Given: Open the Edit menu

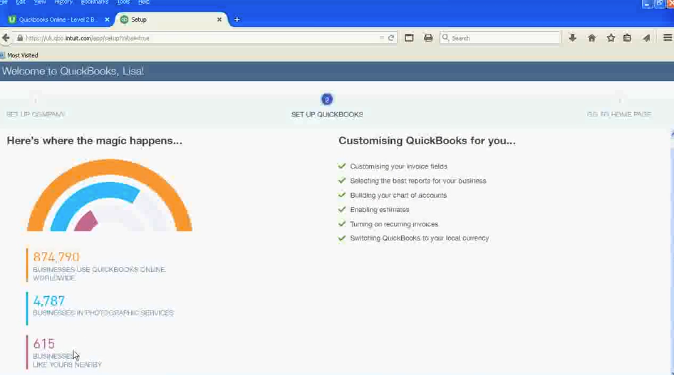Looking at the screenshot, I should (x=20, y=2).
